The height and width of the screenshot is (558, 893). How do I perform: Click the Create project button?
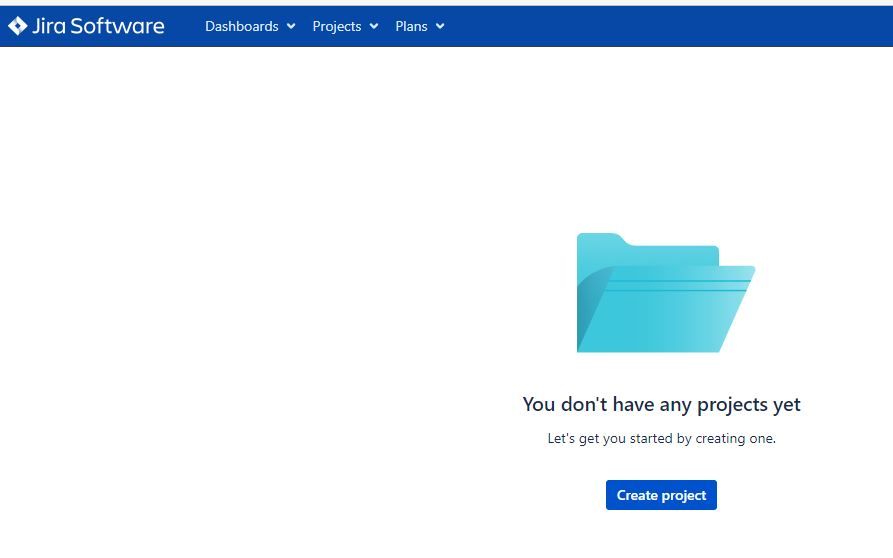pos(661,495)
